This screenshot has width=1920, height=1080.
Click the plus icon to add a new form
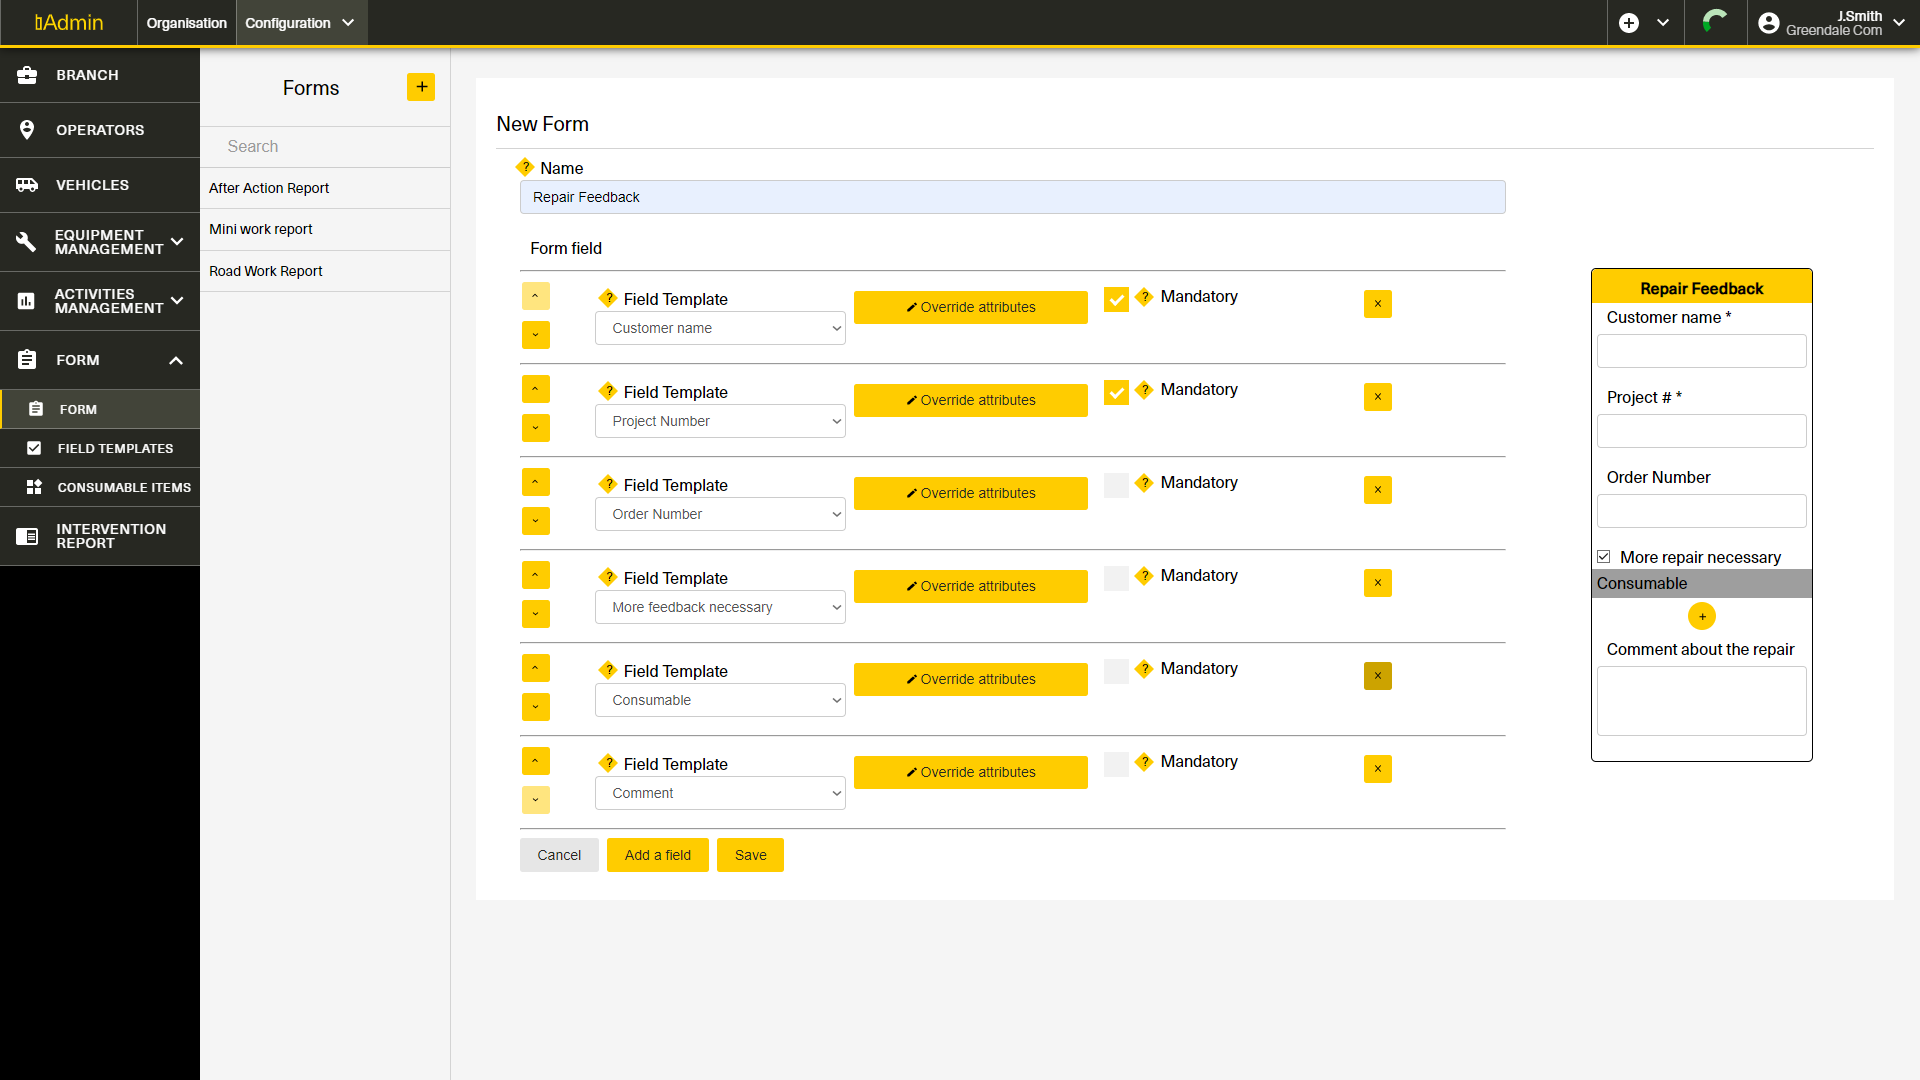coord(421,88)
